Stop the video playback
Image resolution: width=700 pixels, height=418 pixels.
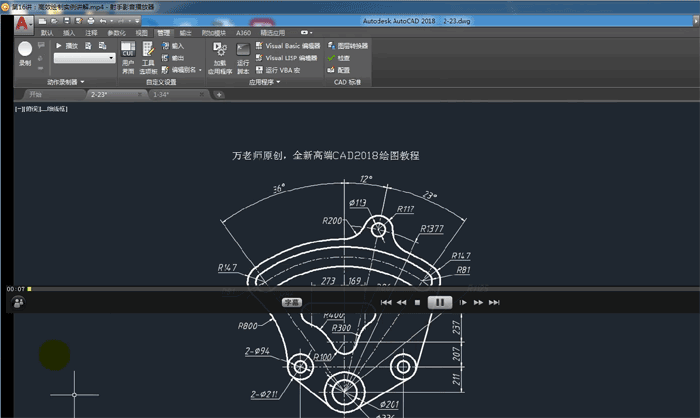(417, 302)
